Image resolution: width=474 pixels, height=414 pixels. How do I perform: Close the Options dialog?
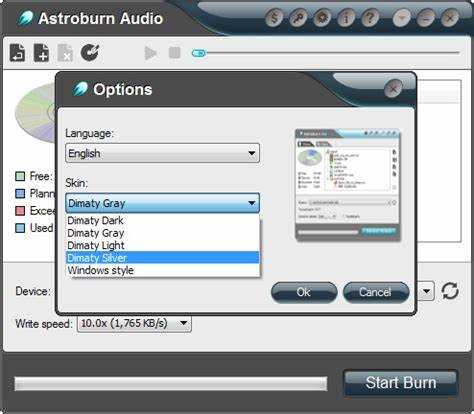(393, 89)
